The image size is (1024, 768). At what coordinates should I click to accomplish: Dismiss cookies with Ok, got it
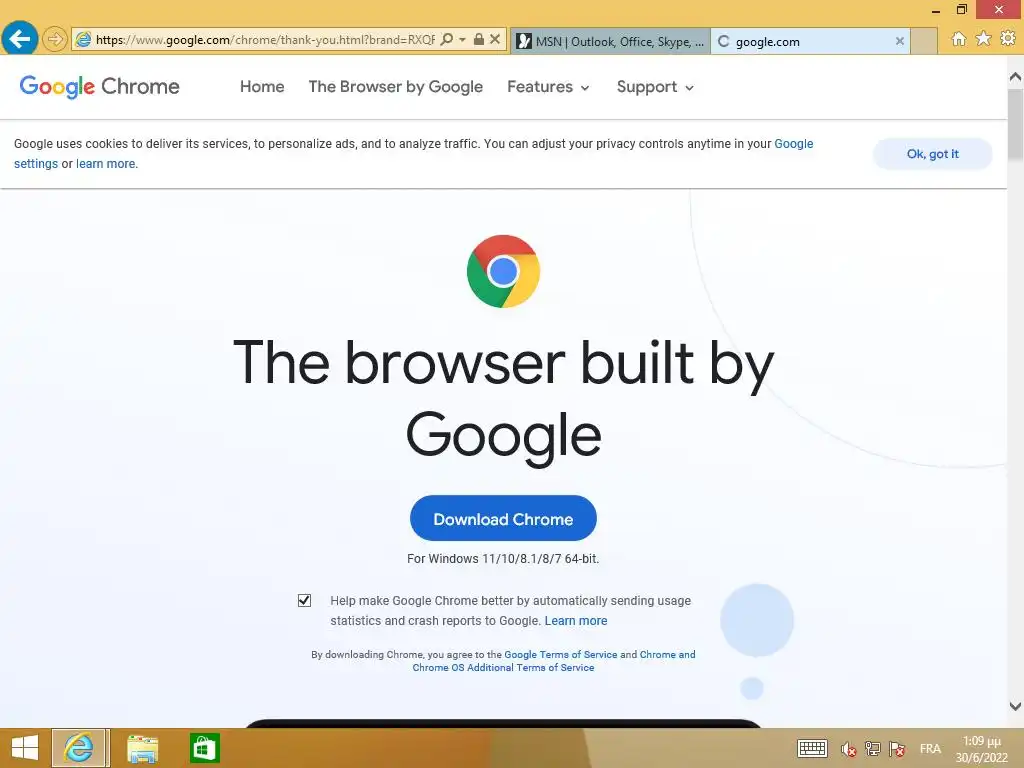tap(933, 154)
